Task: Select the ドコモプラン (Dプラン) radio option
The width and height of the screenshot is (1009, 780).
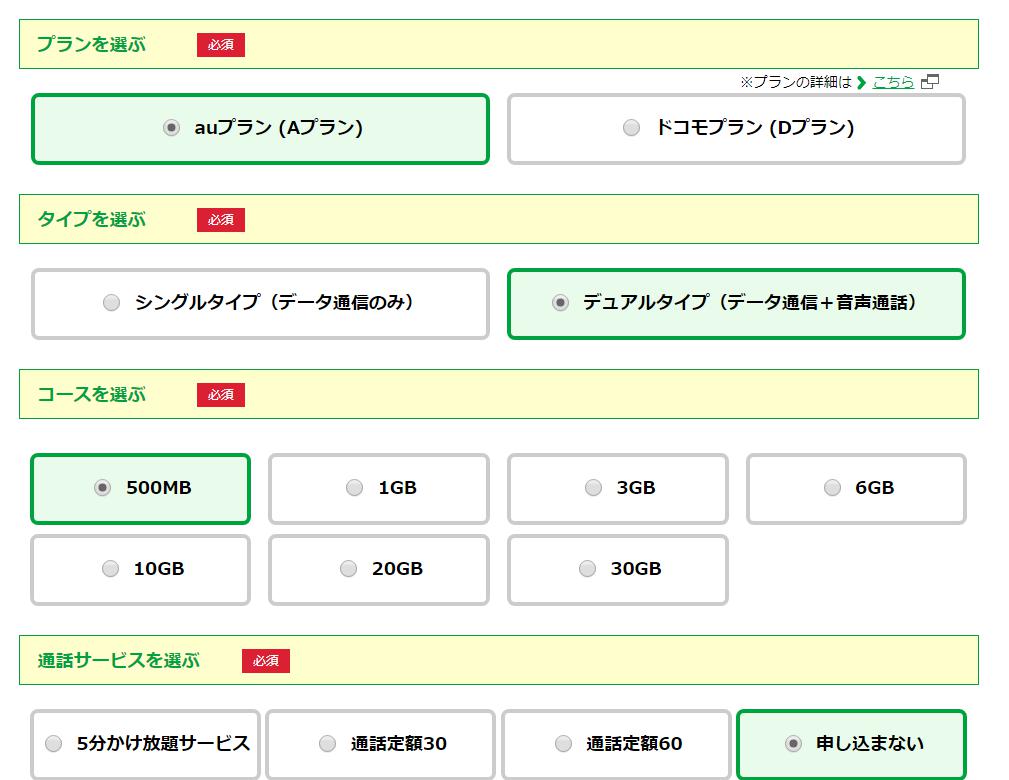Action: click(736, 129)
